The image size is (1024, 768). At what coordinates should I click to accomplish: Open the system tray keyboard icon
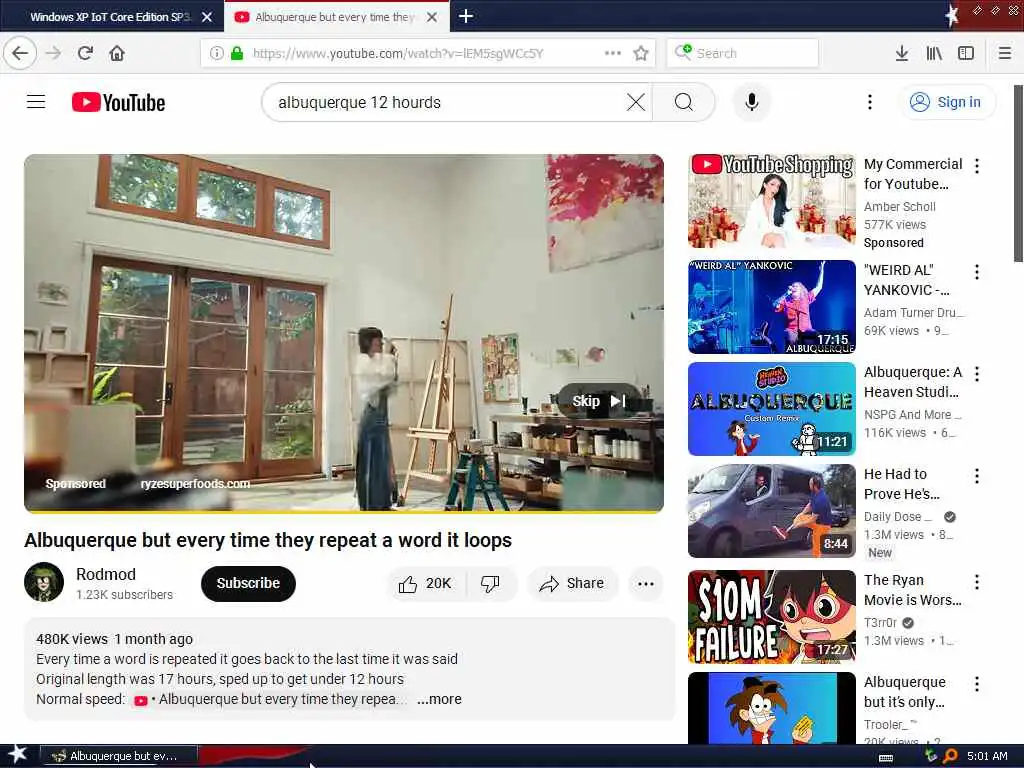886,758
